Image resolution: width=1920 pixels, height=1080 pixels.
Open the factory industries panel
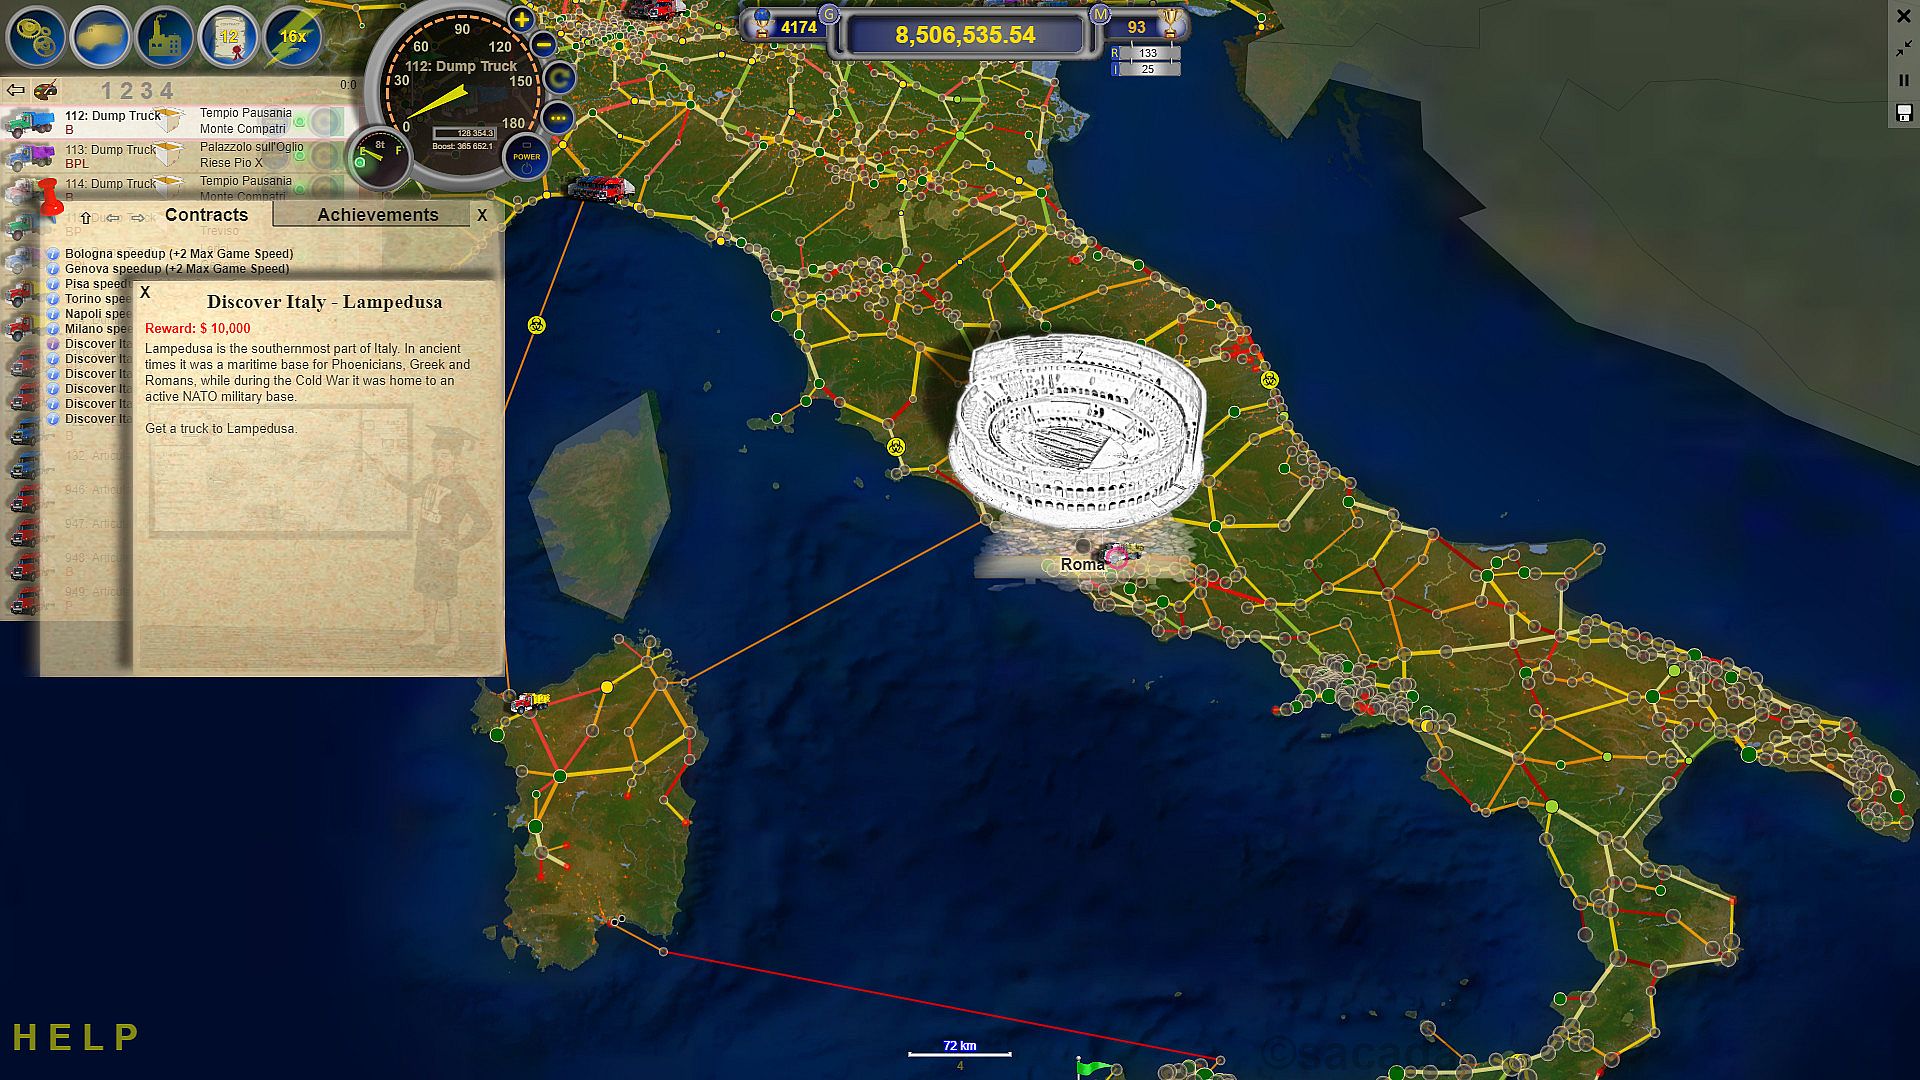(x=165, y=37)
